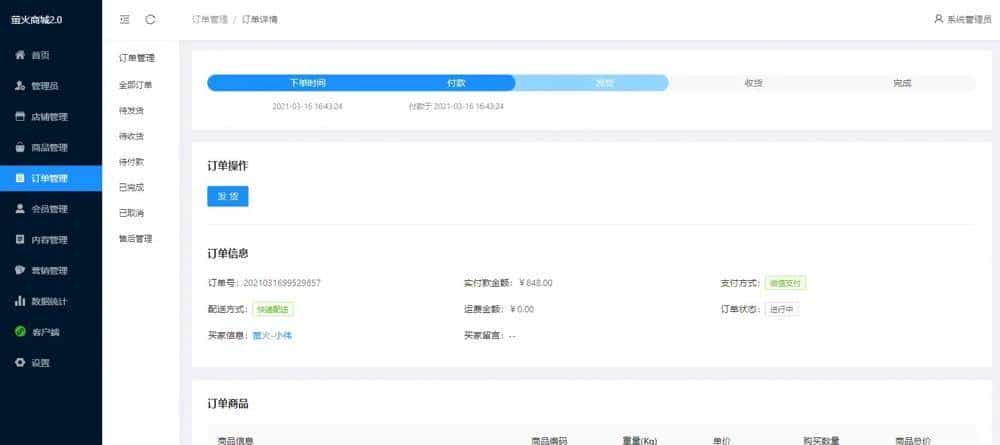Click the 进行中 order status tag
The width and height of the screenshot is (1000, 445).
click(782, 309)
